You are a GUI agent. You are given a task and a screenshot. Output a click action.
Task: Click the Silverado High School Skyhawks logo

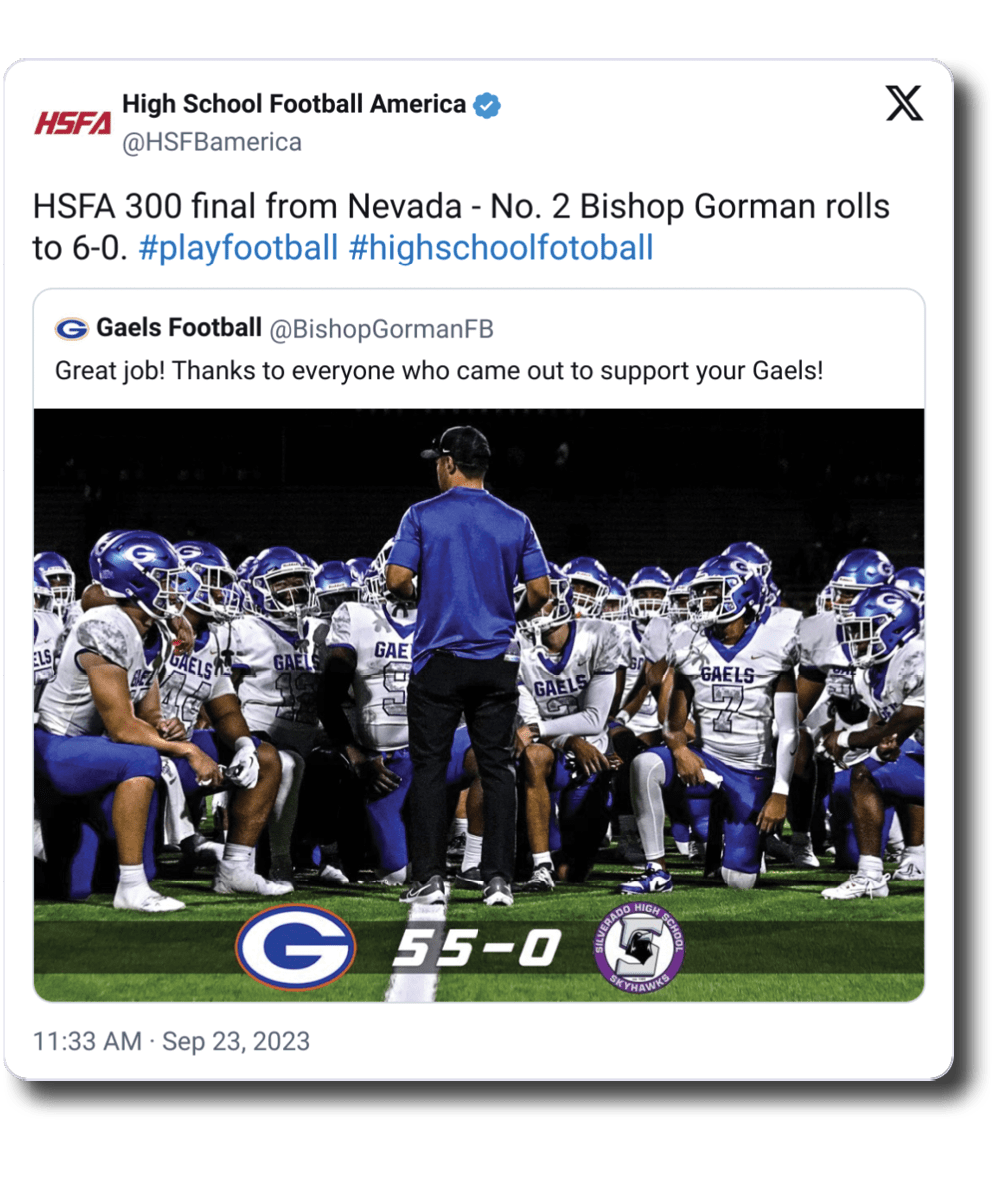click(x=640, y=947)
